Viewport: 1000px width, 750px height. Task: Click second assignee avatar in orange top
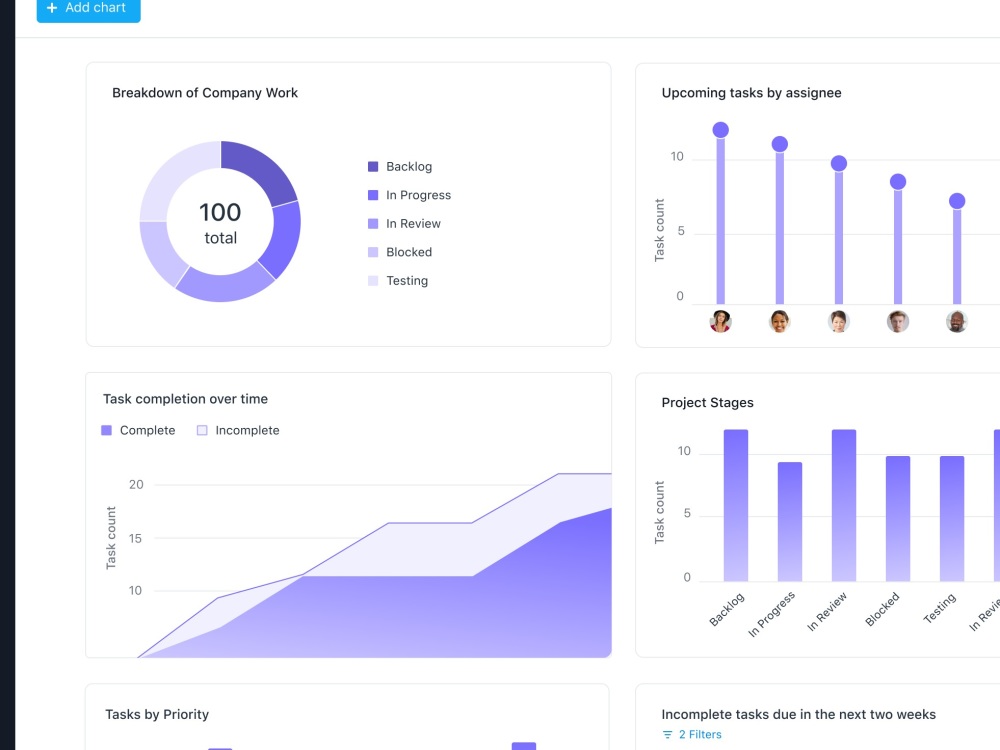click(x=779, y=321)
